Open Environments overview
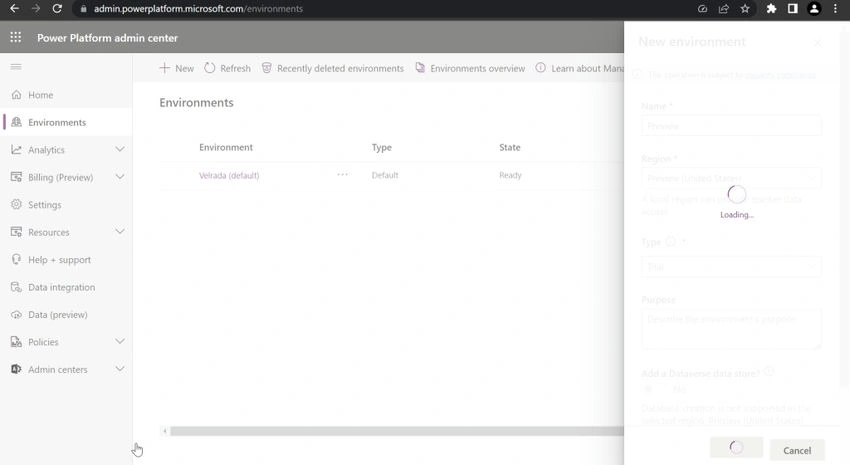850x465 pixels. 470,68
